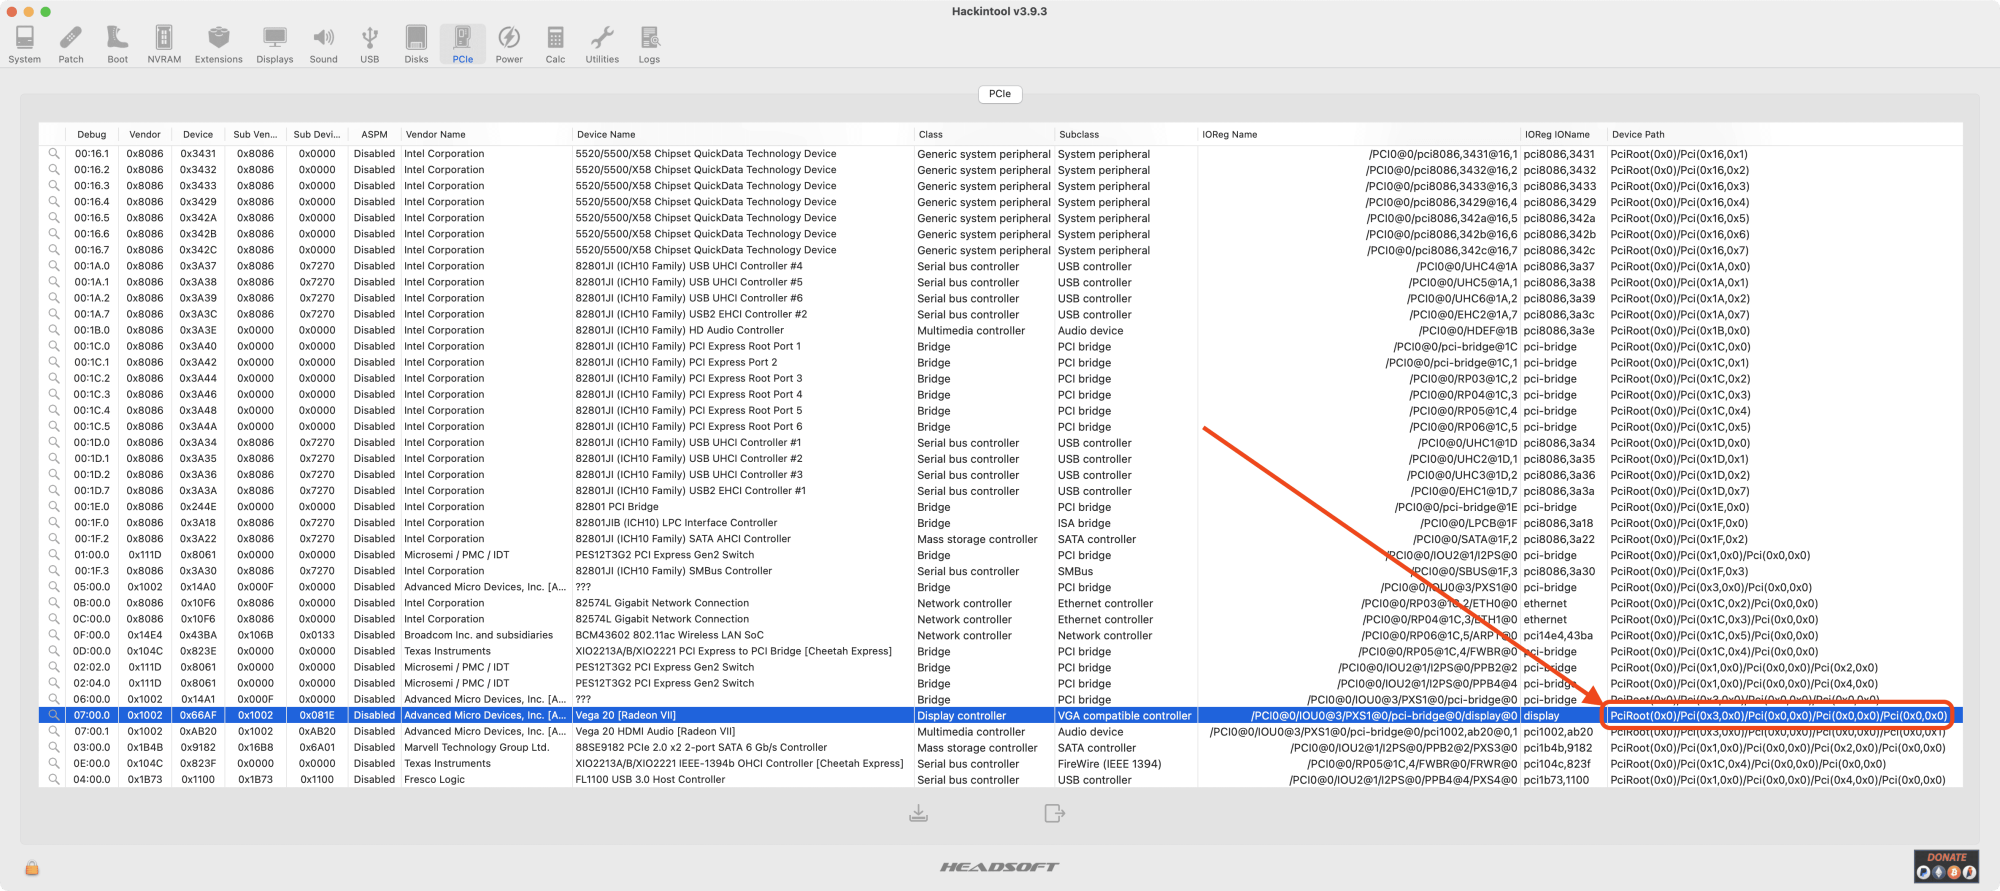The image size is (2000, 891).
Task: Sort by the Class column header
Action: [x=984, y=134]
